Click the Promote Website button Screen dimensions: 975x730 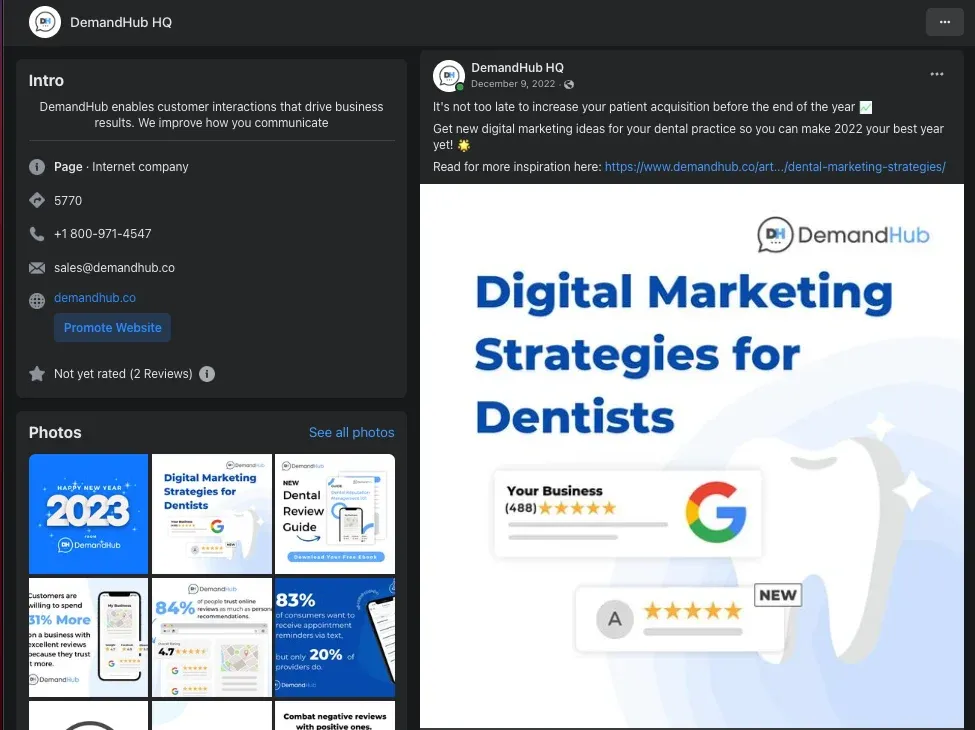(113, 328)
